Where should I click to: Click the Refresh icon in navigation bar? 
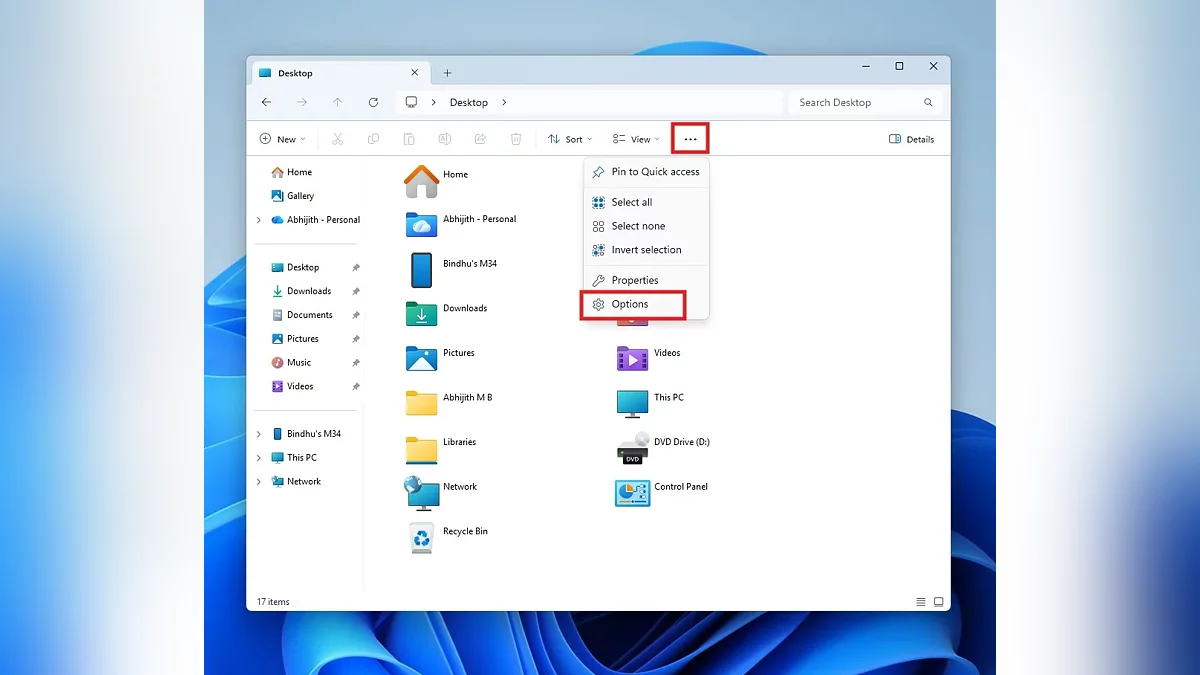coord(373,102)
